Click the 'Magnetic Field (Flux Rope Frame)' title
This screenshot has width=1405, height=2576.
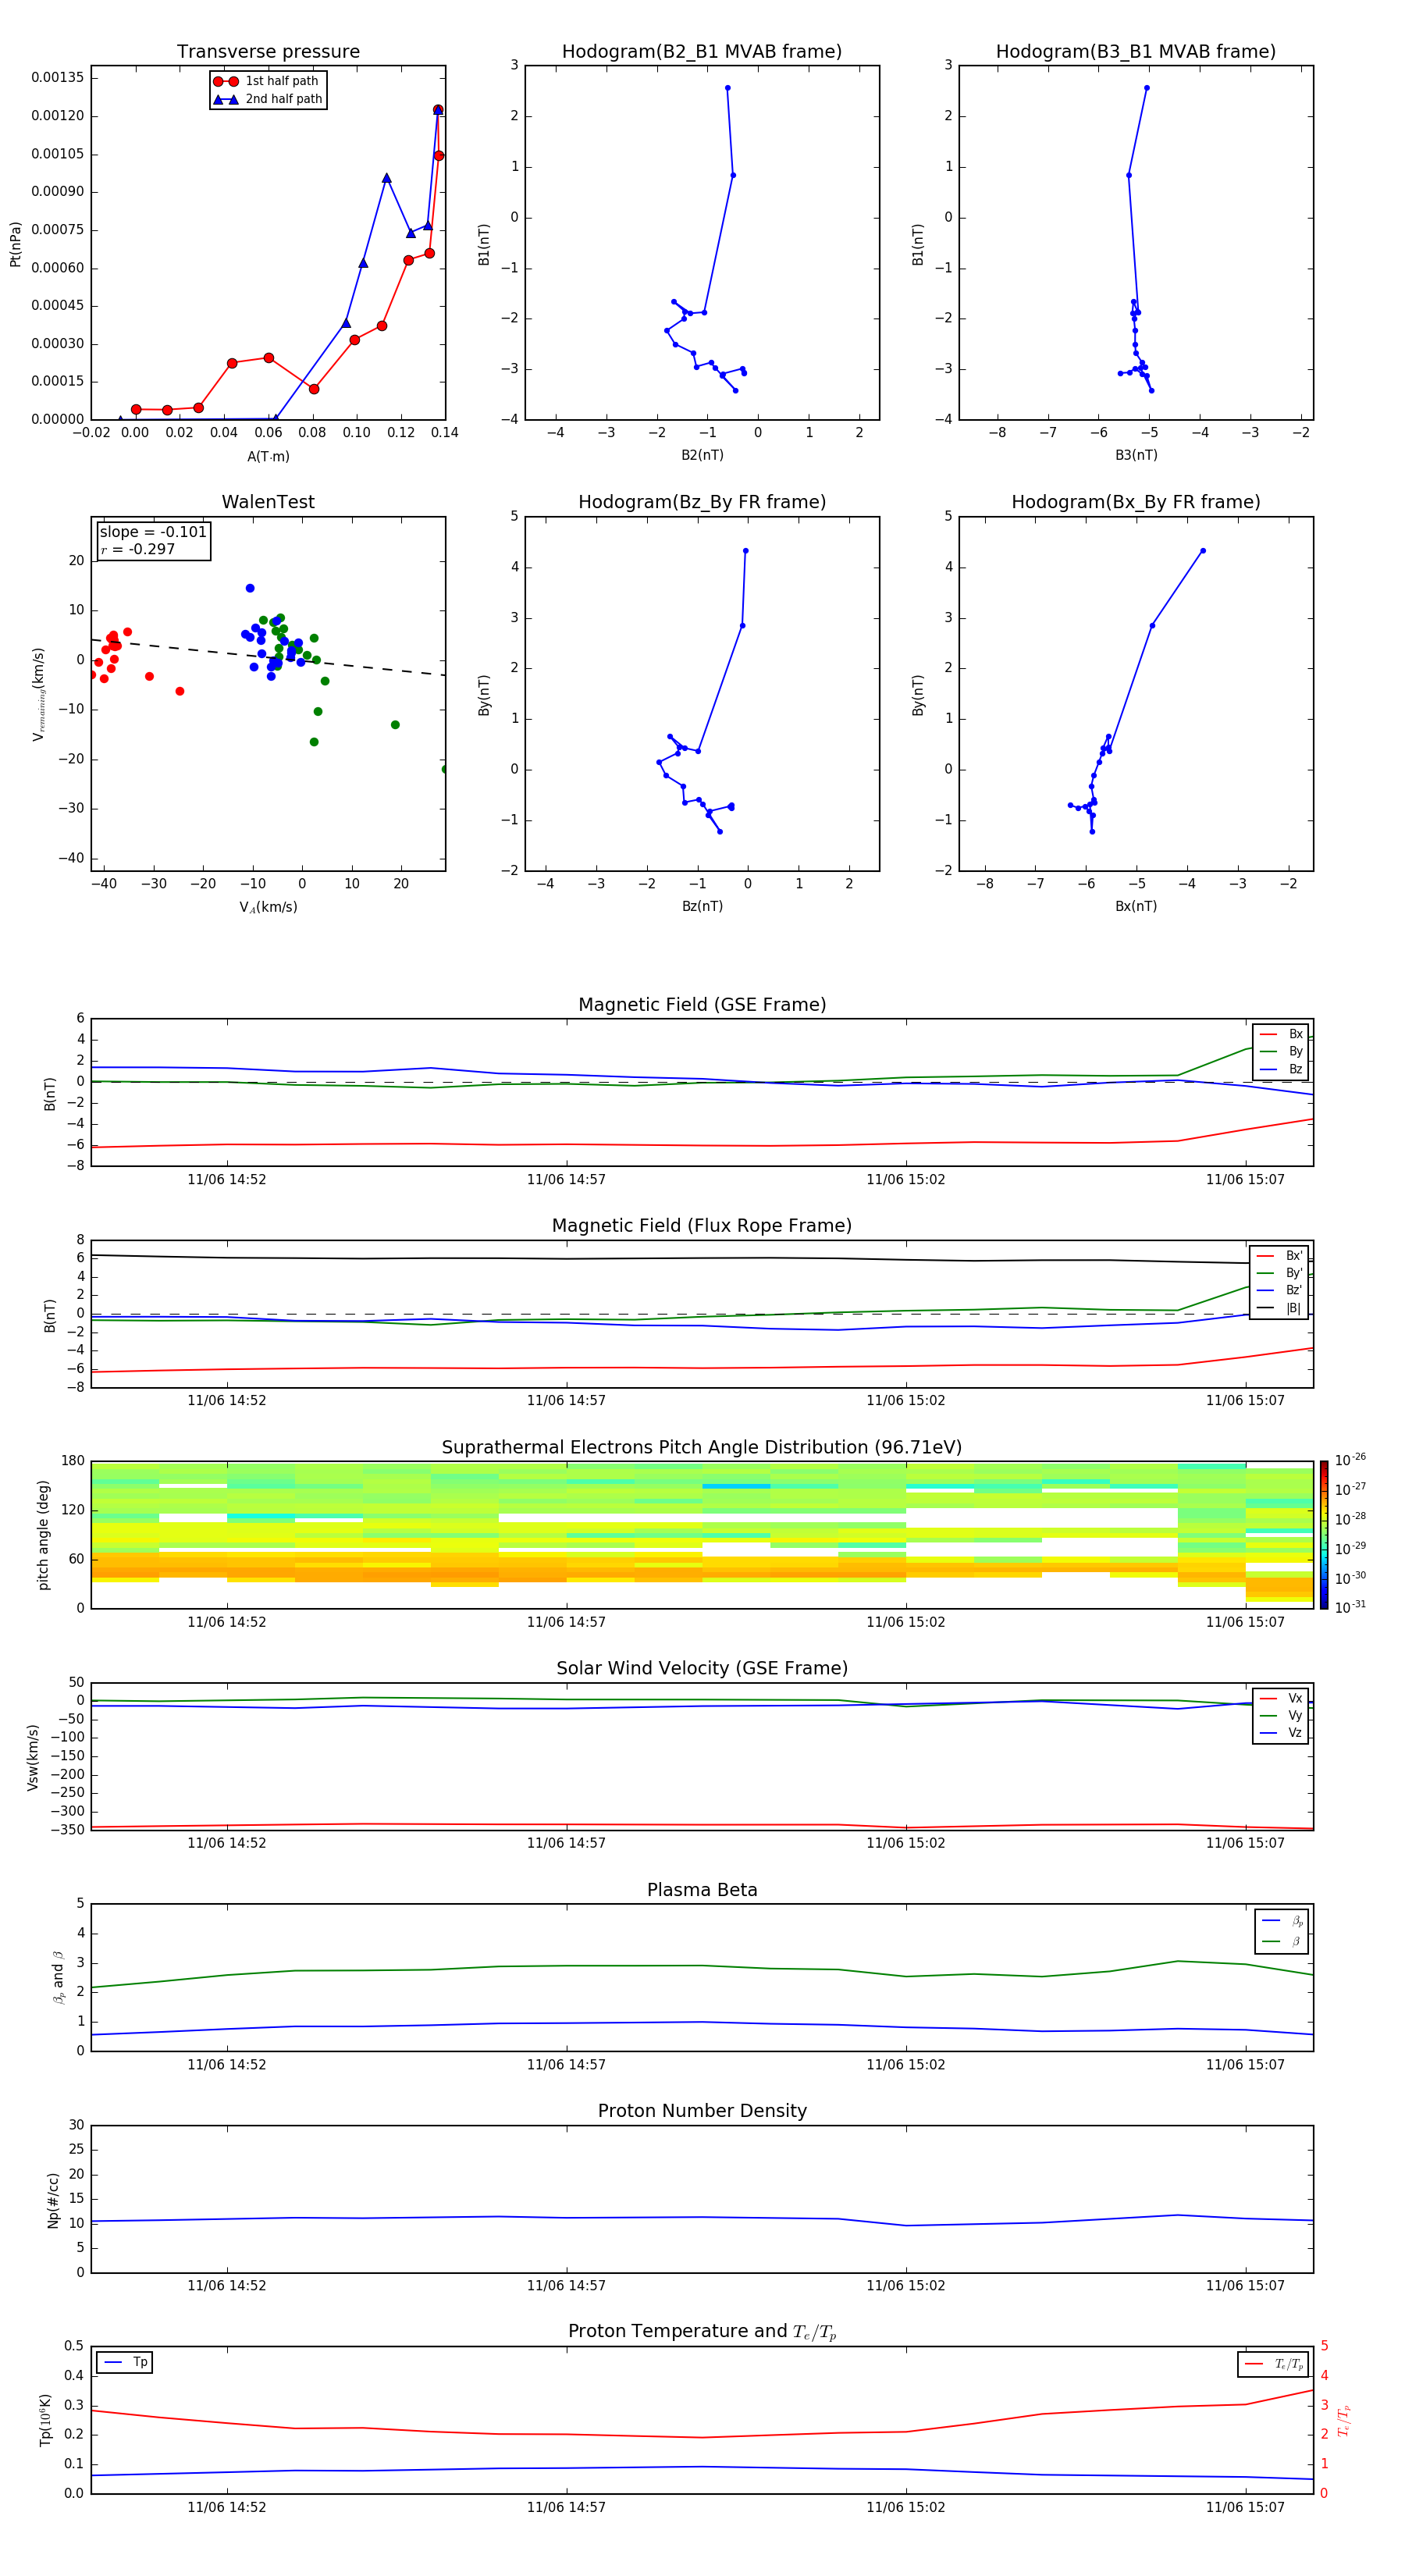pos(702,1226)
